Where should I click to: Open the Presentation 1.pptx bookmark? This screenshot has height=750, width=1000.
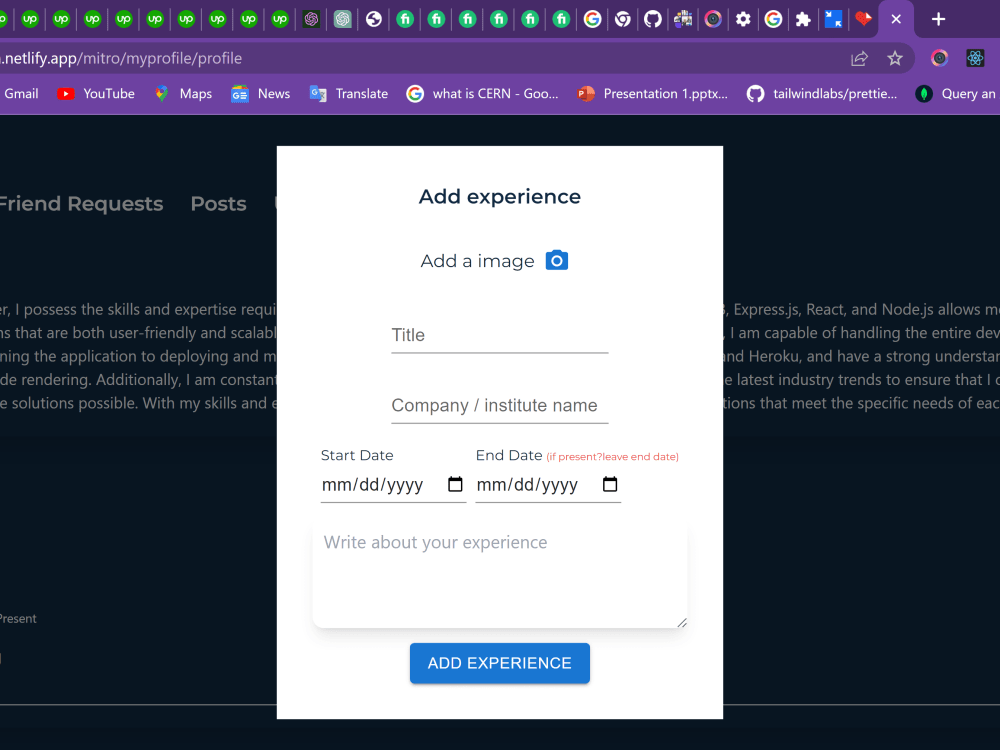(652, 94)
